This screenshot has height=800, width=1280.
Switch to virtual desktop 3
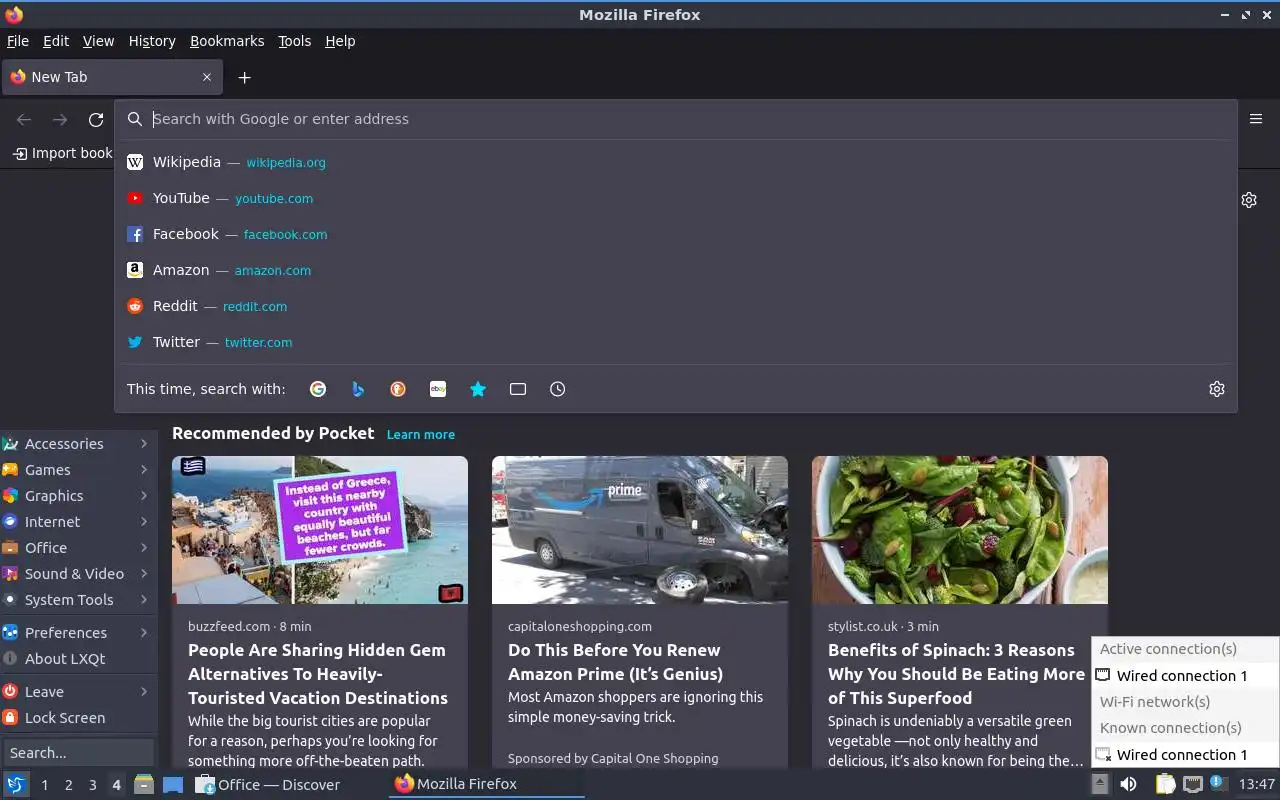(93, 785)
